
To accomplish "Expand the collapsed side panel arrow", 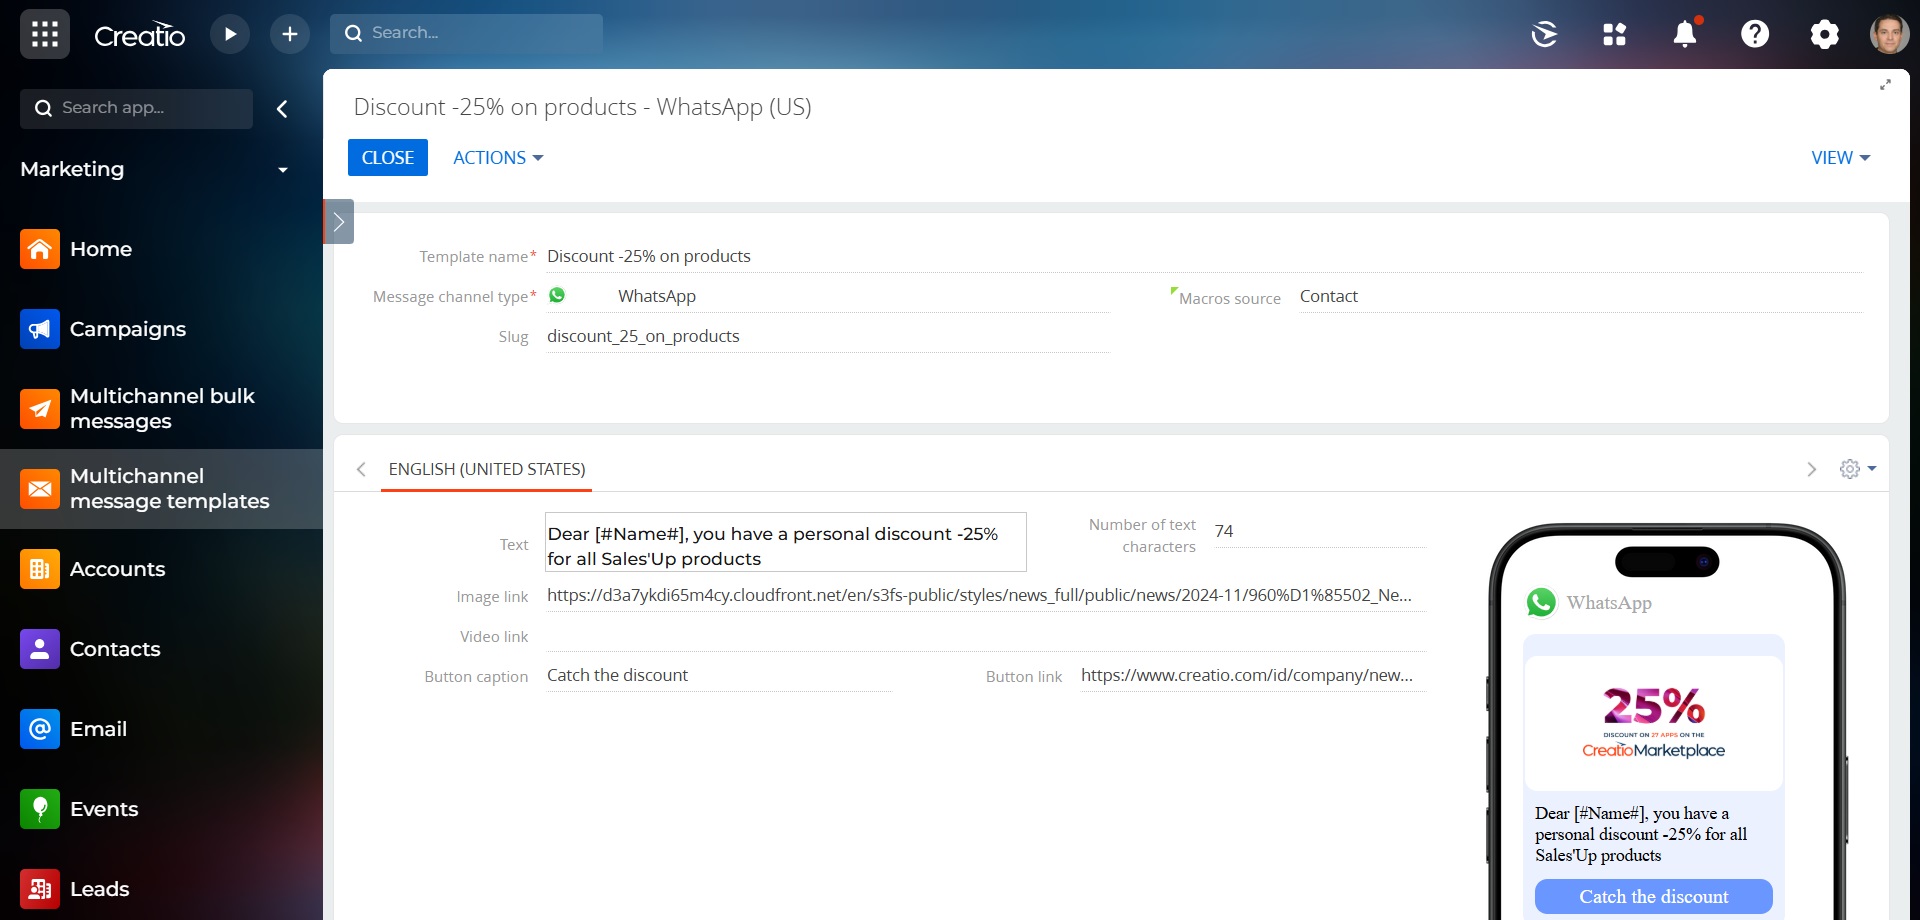I will (x=339, y=222).
